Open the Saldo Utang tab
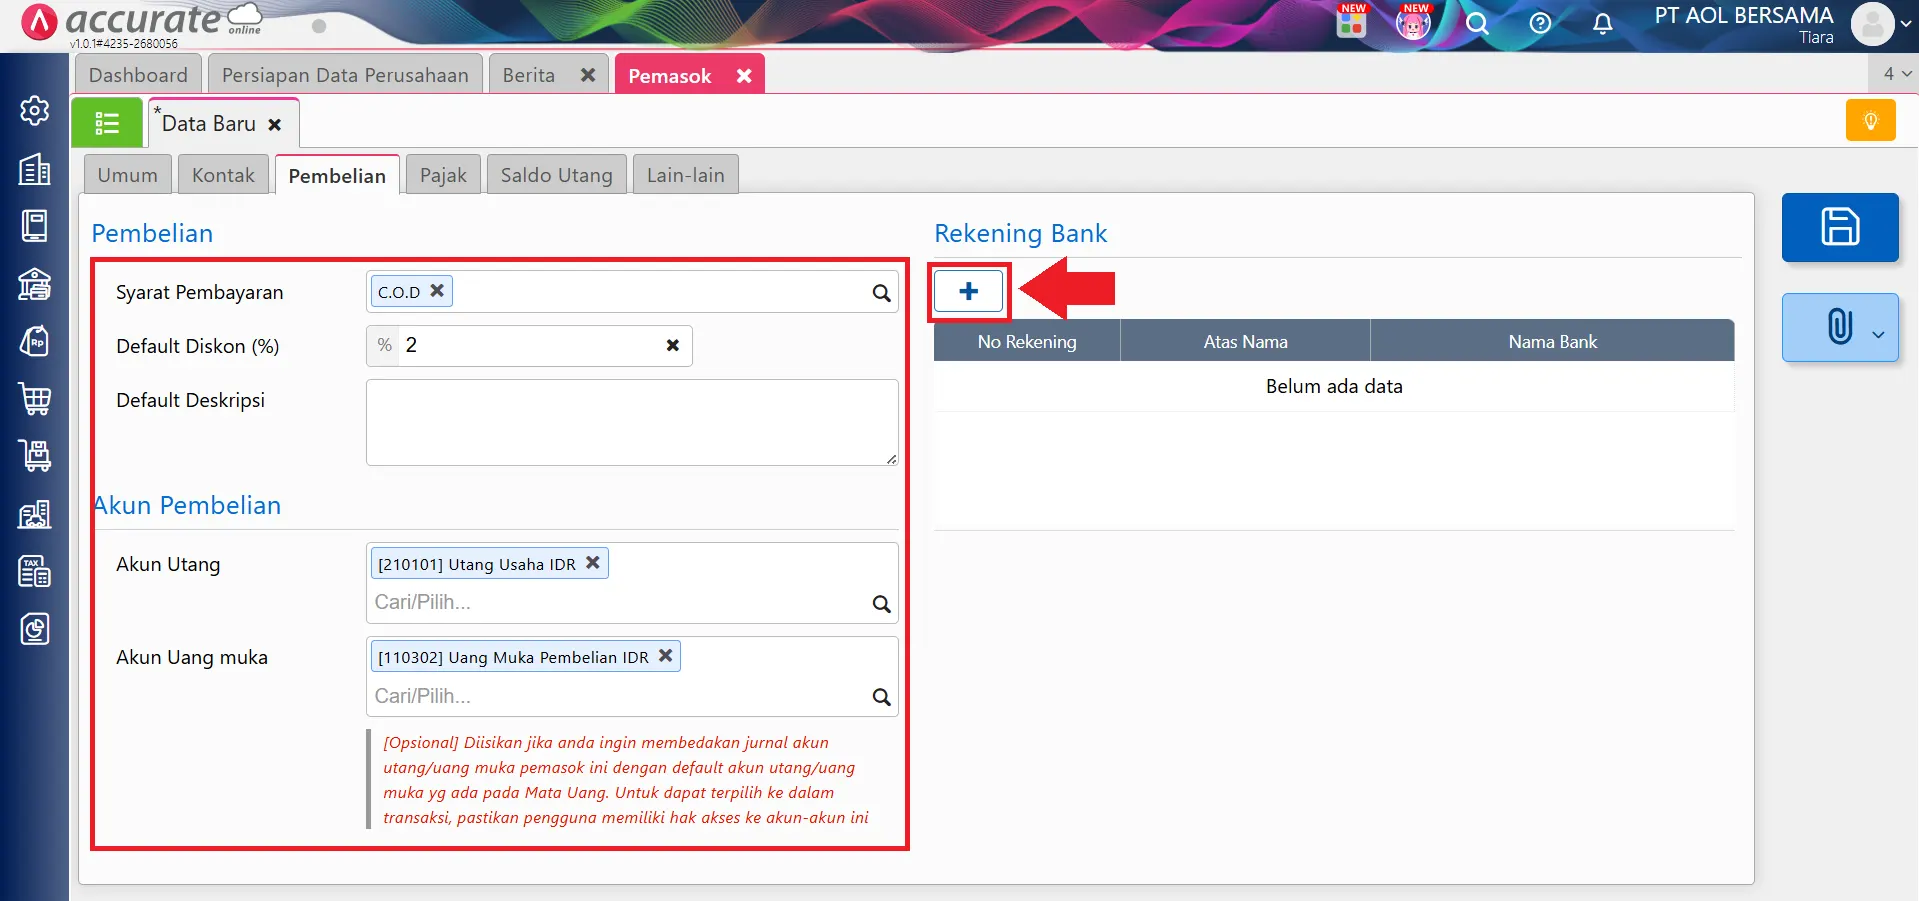The image size is (1919, 901). click(x=557, y=175)
